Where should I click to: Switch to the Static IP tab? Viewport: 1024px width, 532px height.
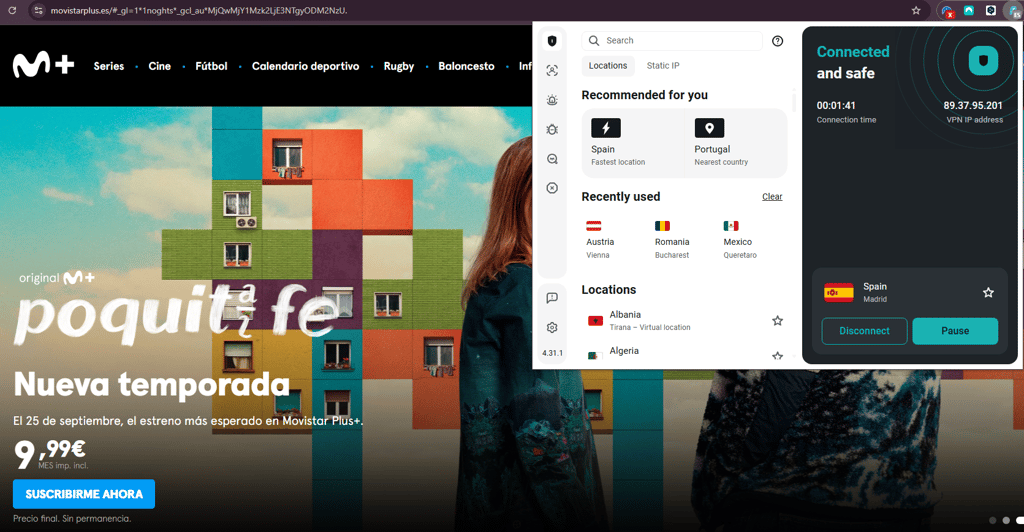click(x=663, y=65)
